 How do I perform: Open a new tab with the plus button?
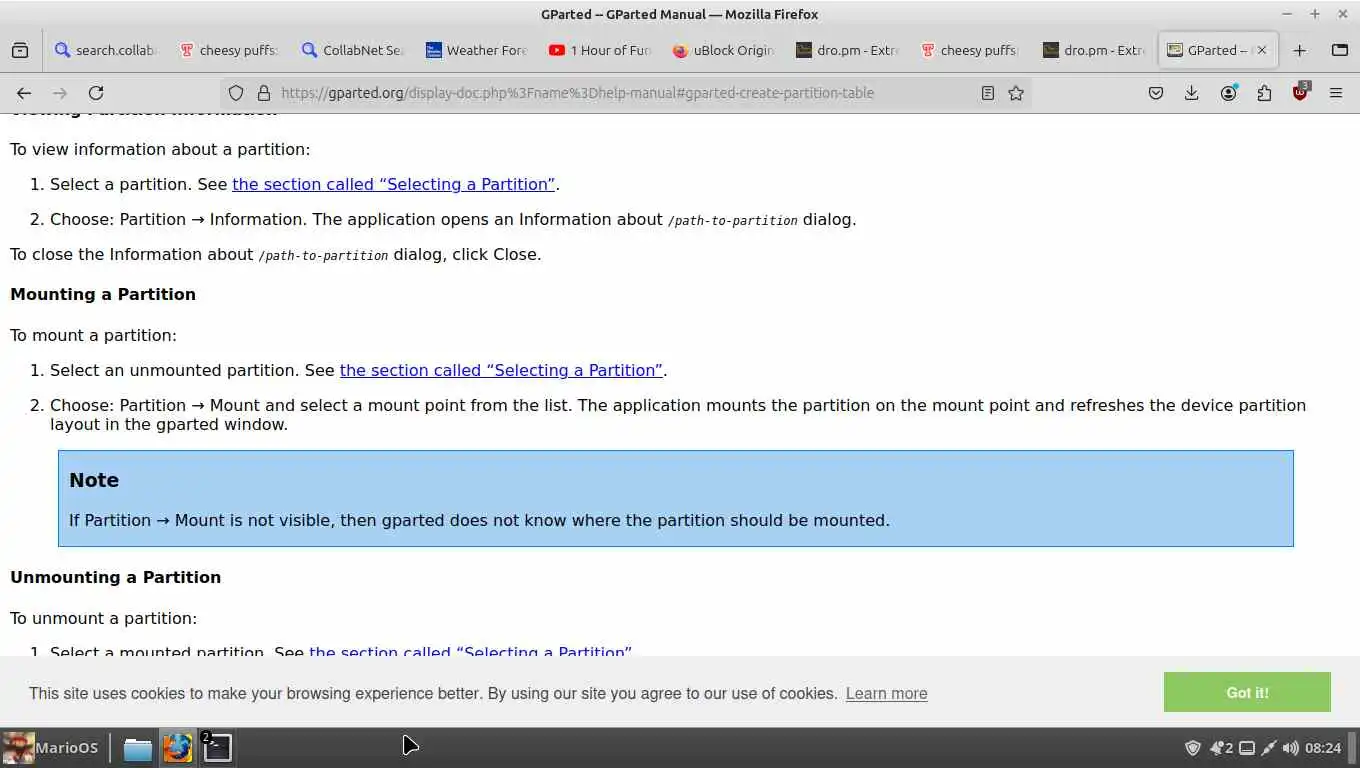tap(1299, 50)
